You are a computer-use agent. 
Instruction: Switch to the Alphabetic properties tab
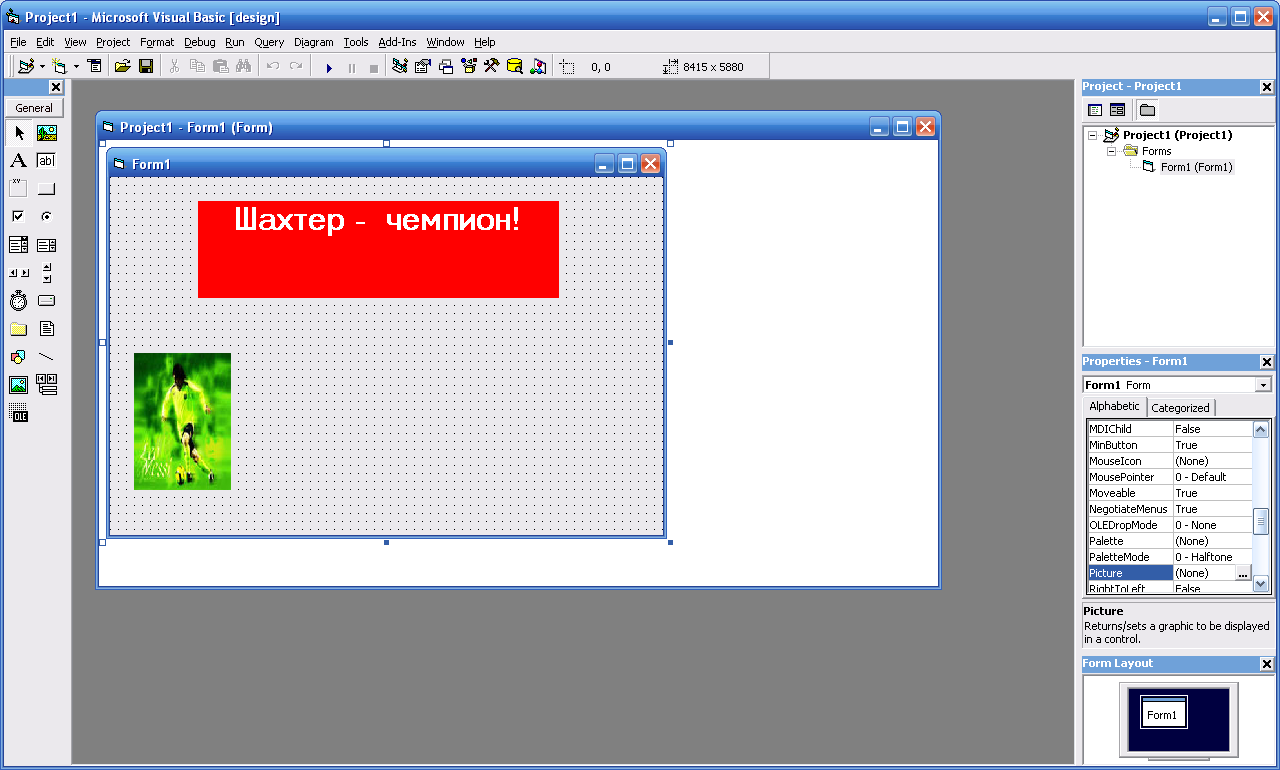(x=1114, y=406)
